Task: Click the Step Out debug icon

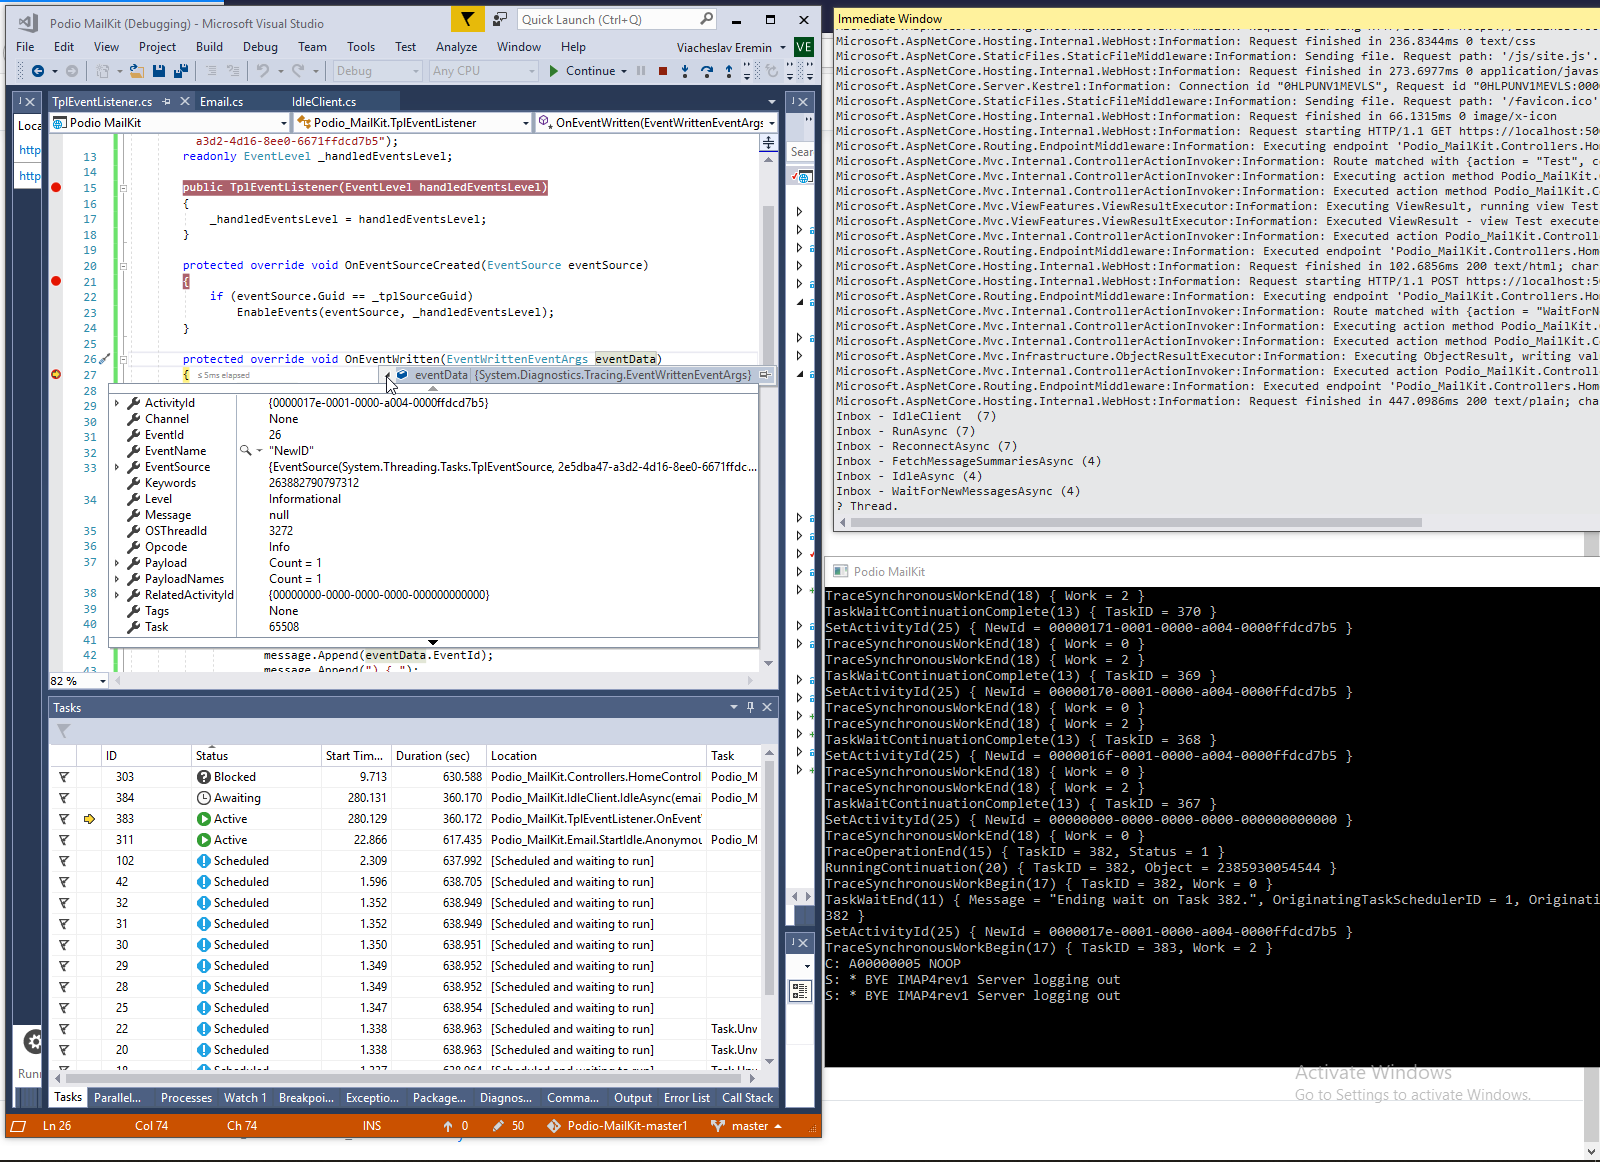Action: [x=729, y=71]
